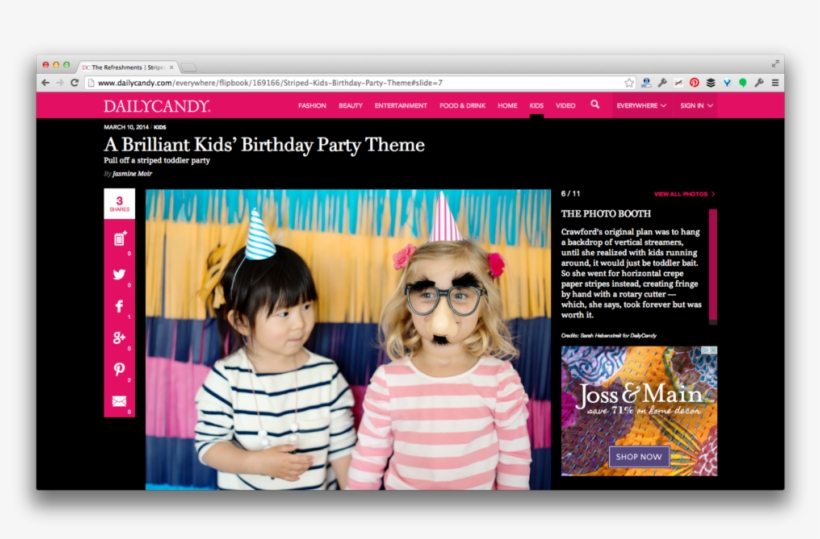Viewport: 820px width, 539px height.
Task: Click the 6 / 11 slide counter
Action: click(571, 193)
